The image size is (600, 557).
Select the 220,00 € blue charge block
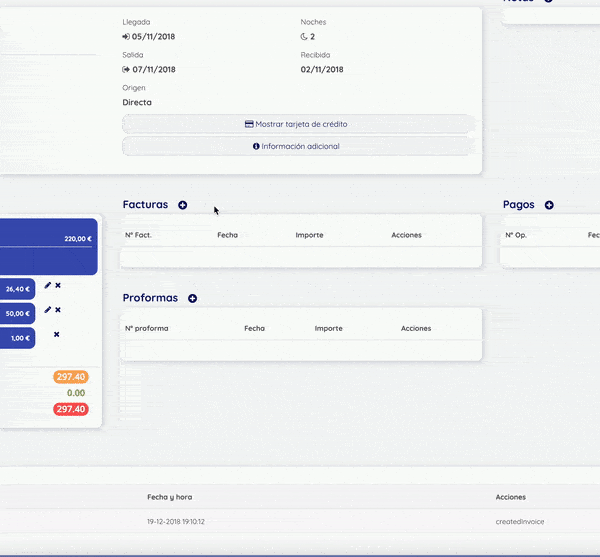click(49, 247)
